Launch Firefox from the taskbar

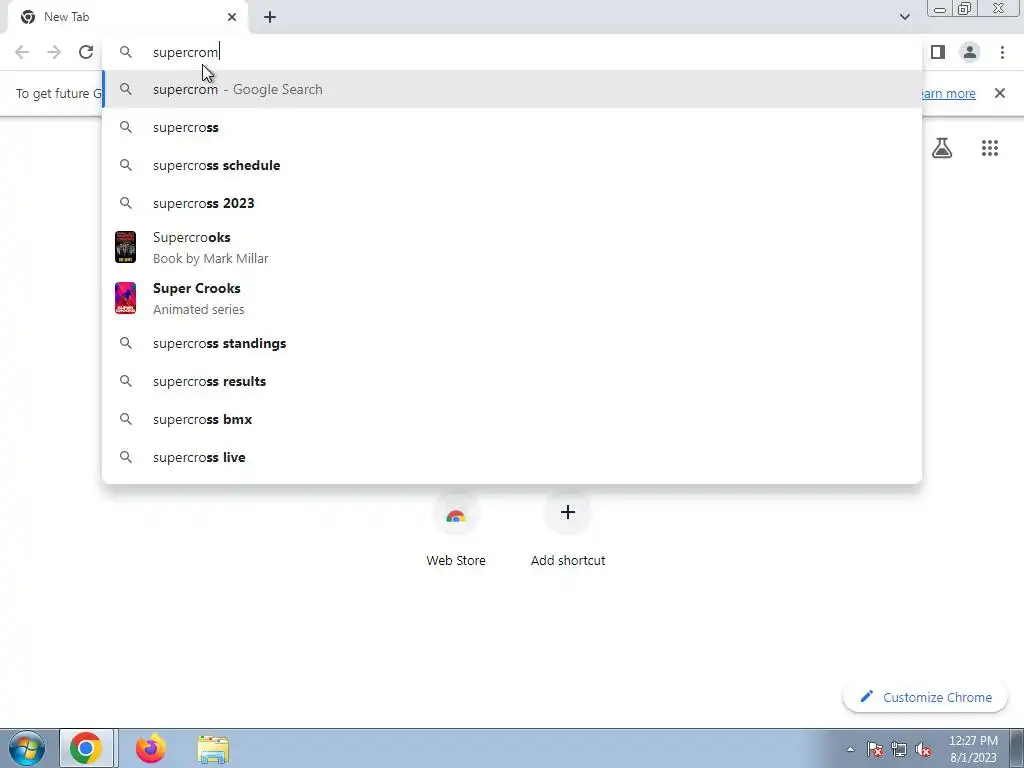[150, 748]
